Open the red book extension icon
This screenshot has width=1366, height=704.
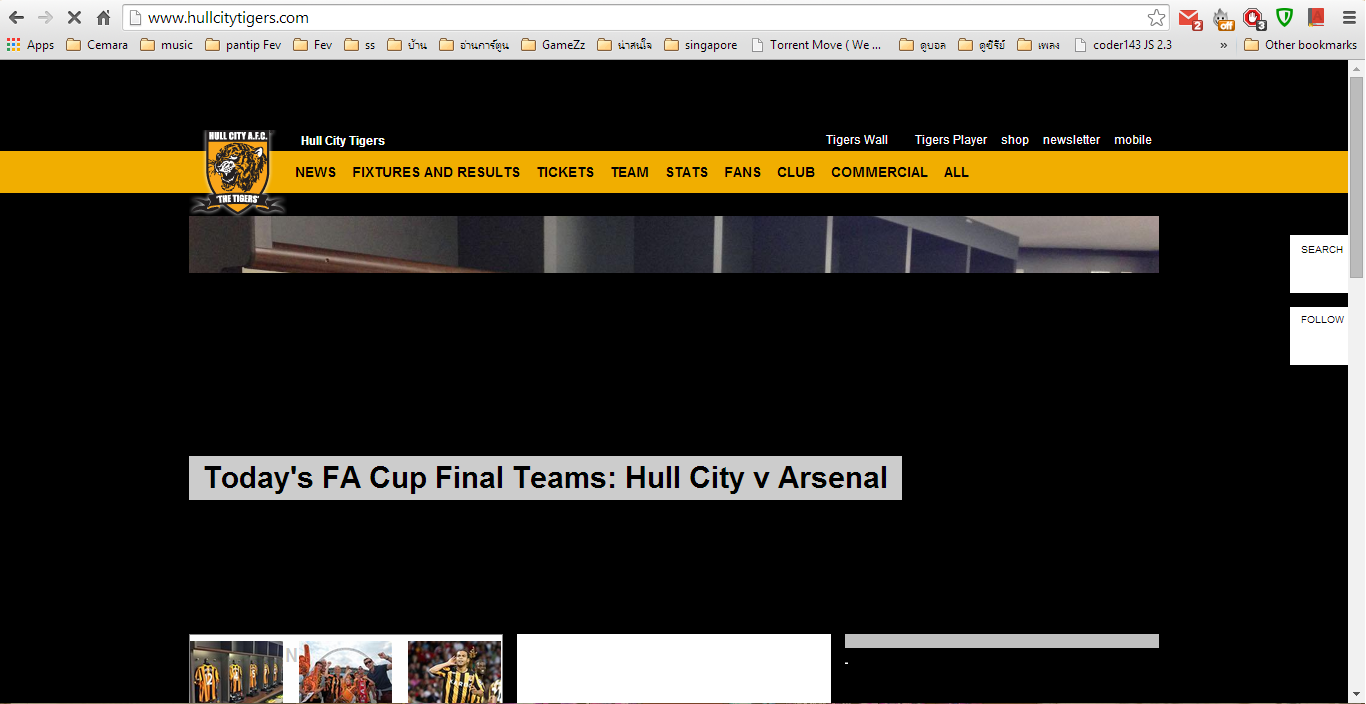click(1316, 17)
